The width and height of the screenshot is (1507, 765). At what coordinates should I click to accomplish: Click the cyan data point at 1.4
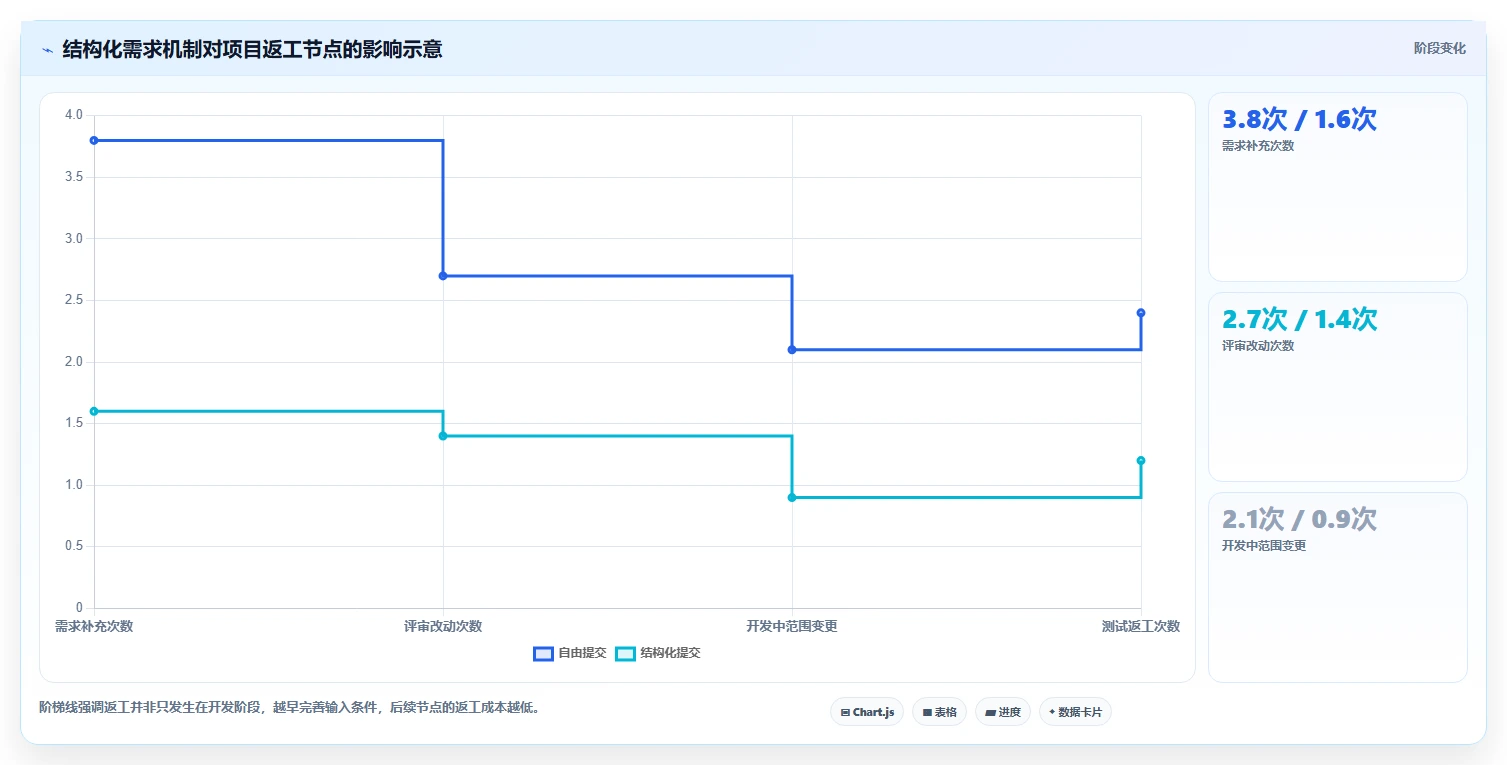(443, 436)
